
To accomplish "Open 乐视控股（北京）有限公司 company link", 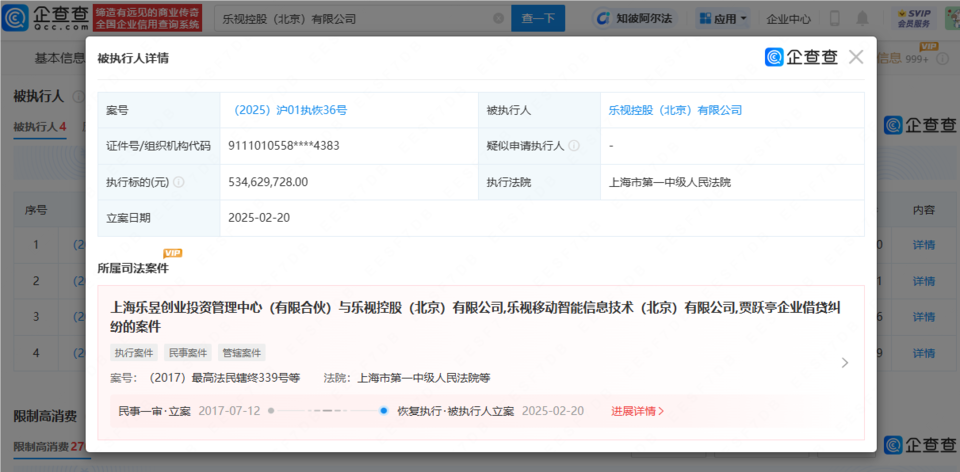I will click(x=675, y=110).
